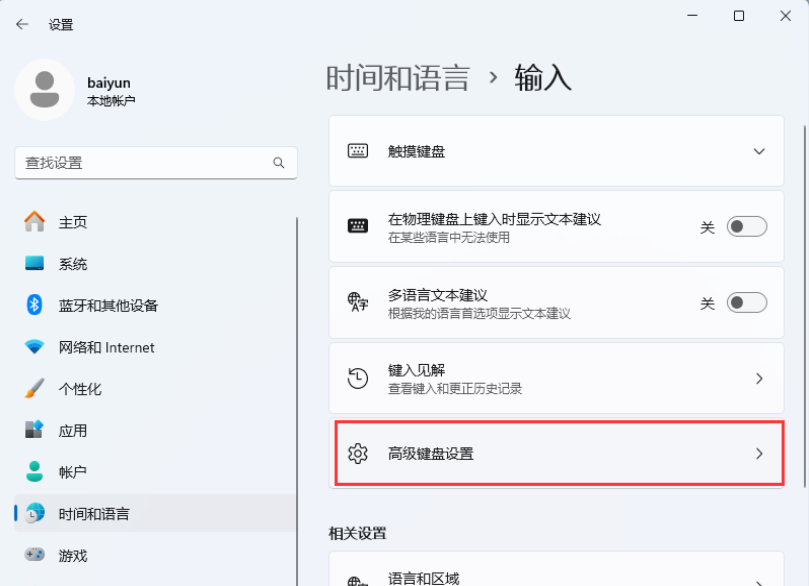Open the 触摸键盘 keyboard icon settings
The width and height of the screenshot is (809, 586).
coord(357,150)
